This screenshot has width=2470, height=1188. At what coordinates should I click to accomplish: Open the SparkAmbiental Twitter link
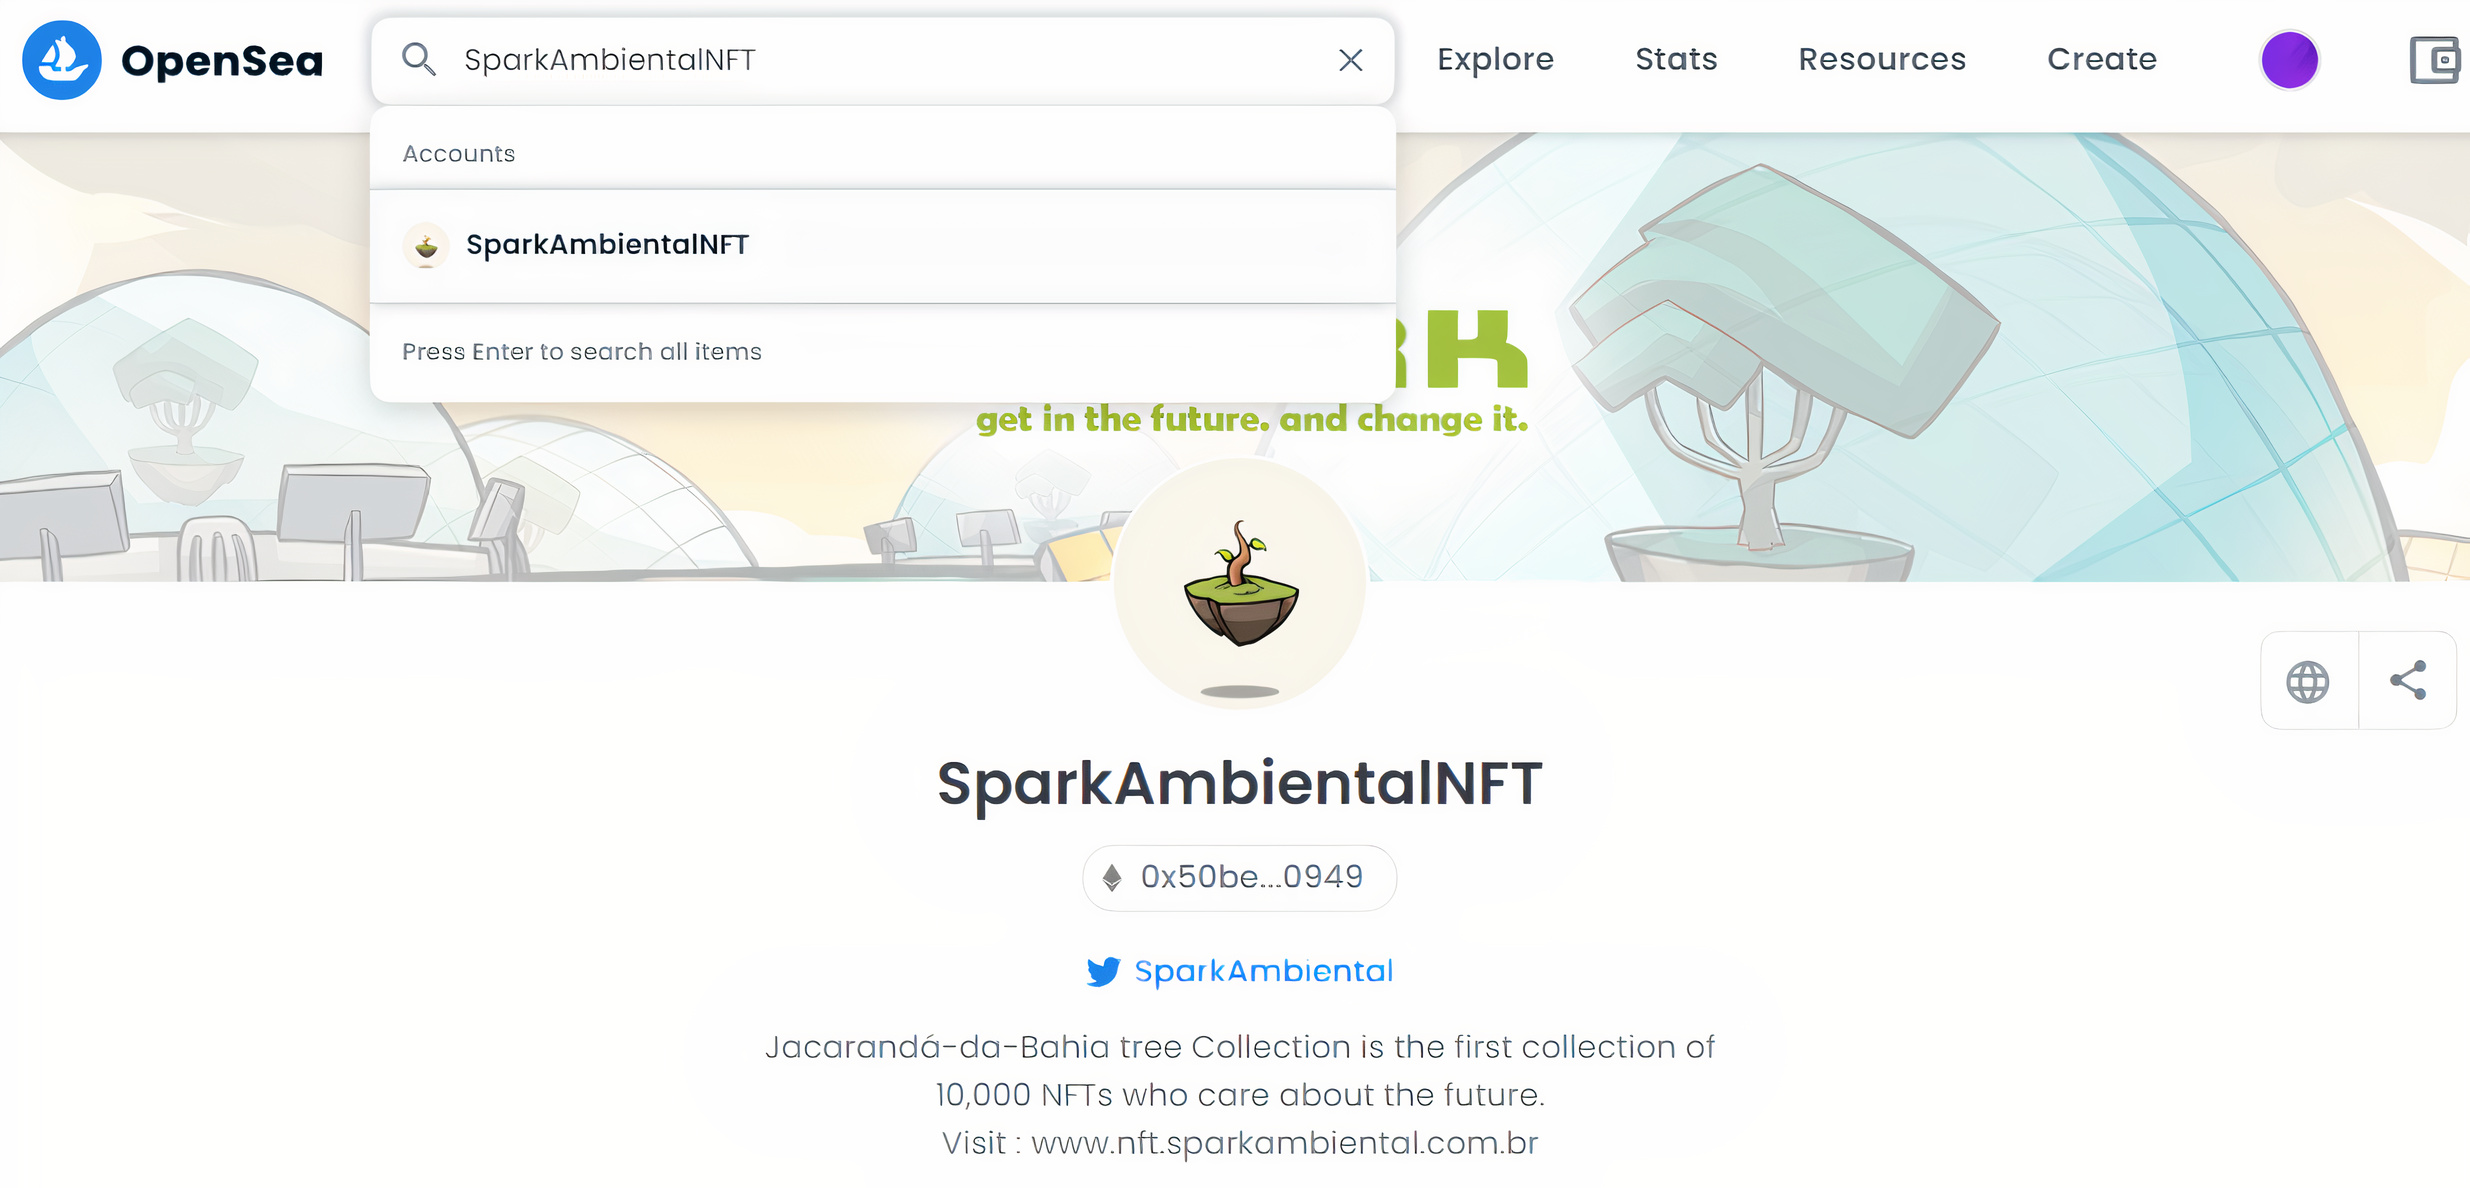tap(1263, 971)
